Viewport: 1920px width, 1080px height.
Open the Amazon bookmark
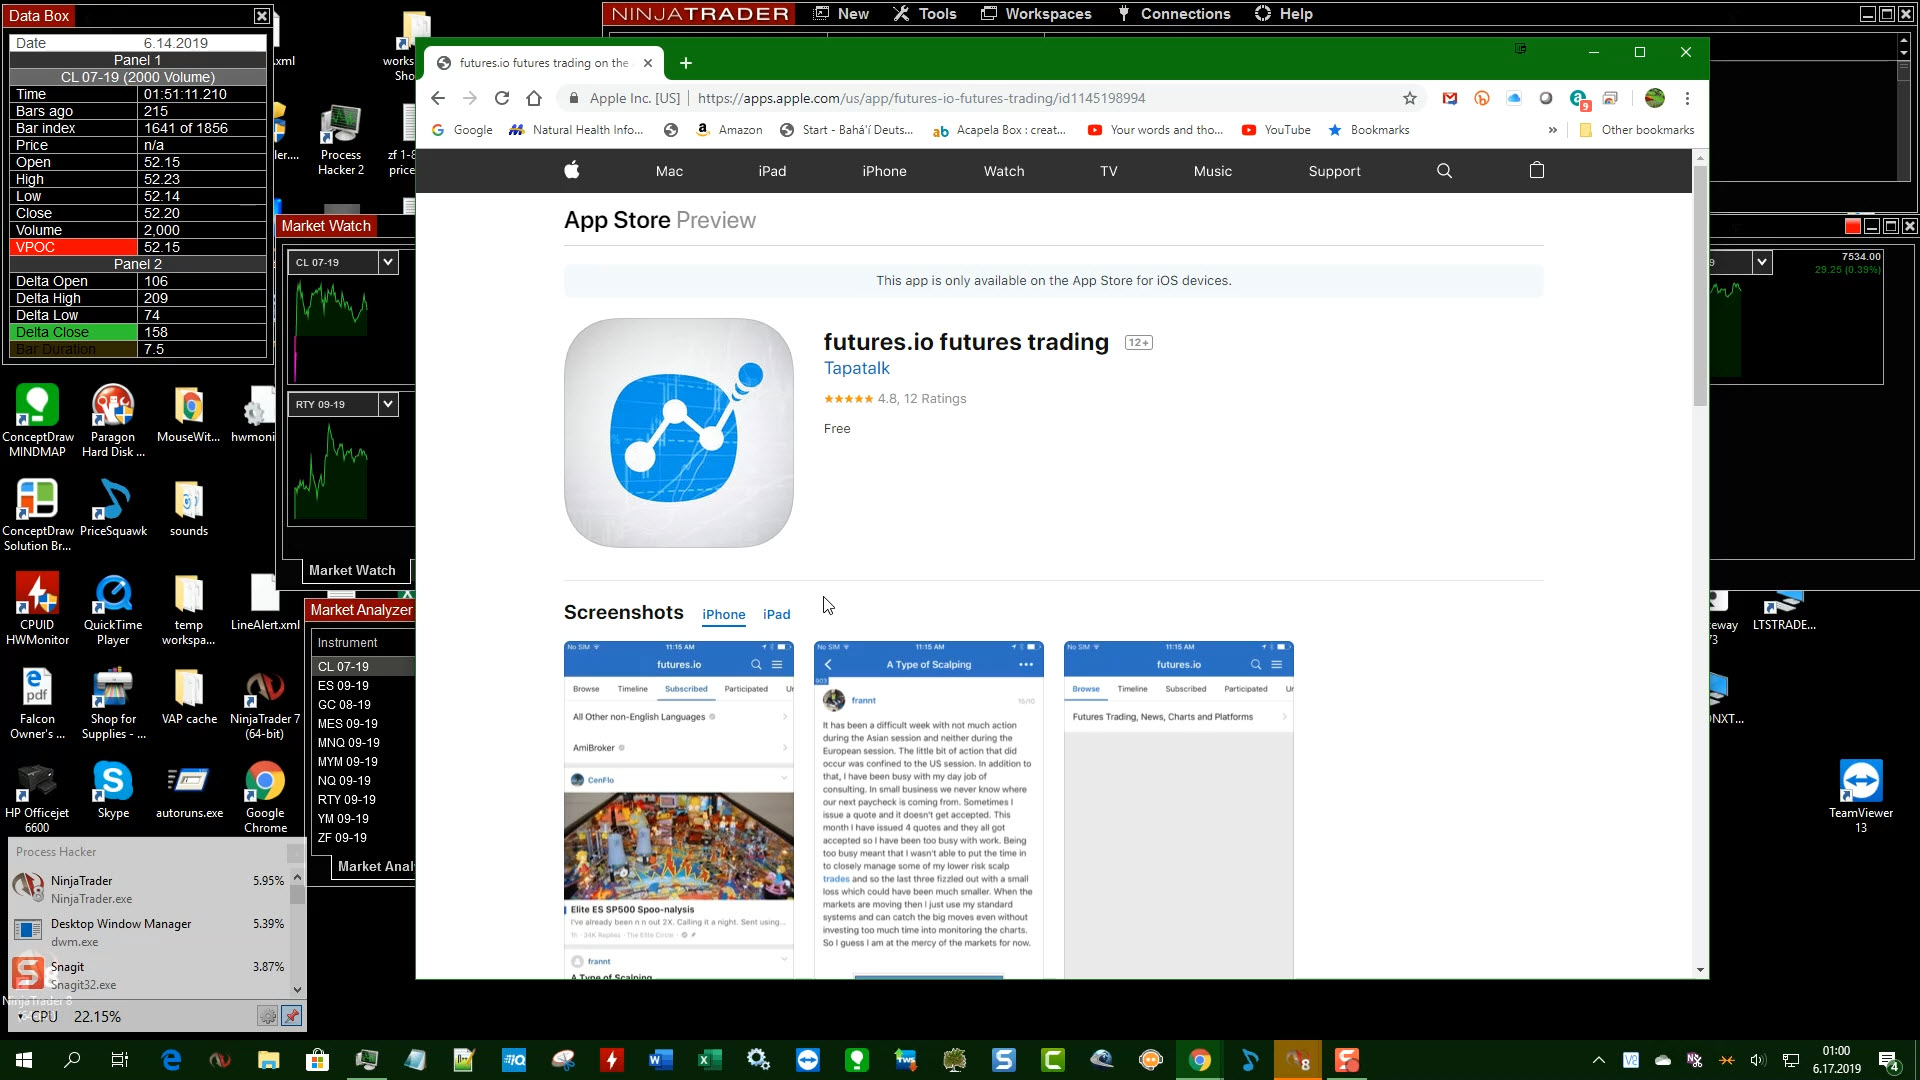click(729, 130)
